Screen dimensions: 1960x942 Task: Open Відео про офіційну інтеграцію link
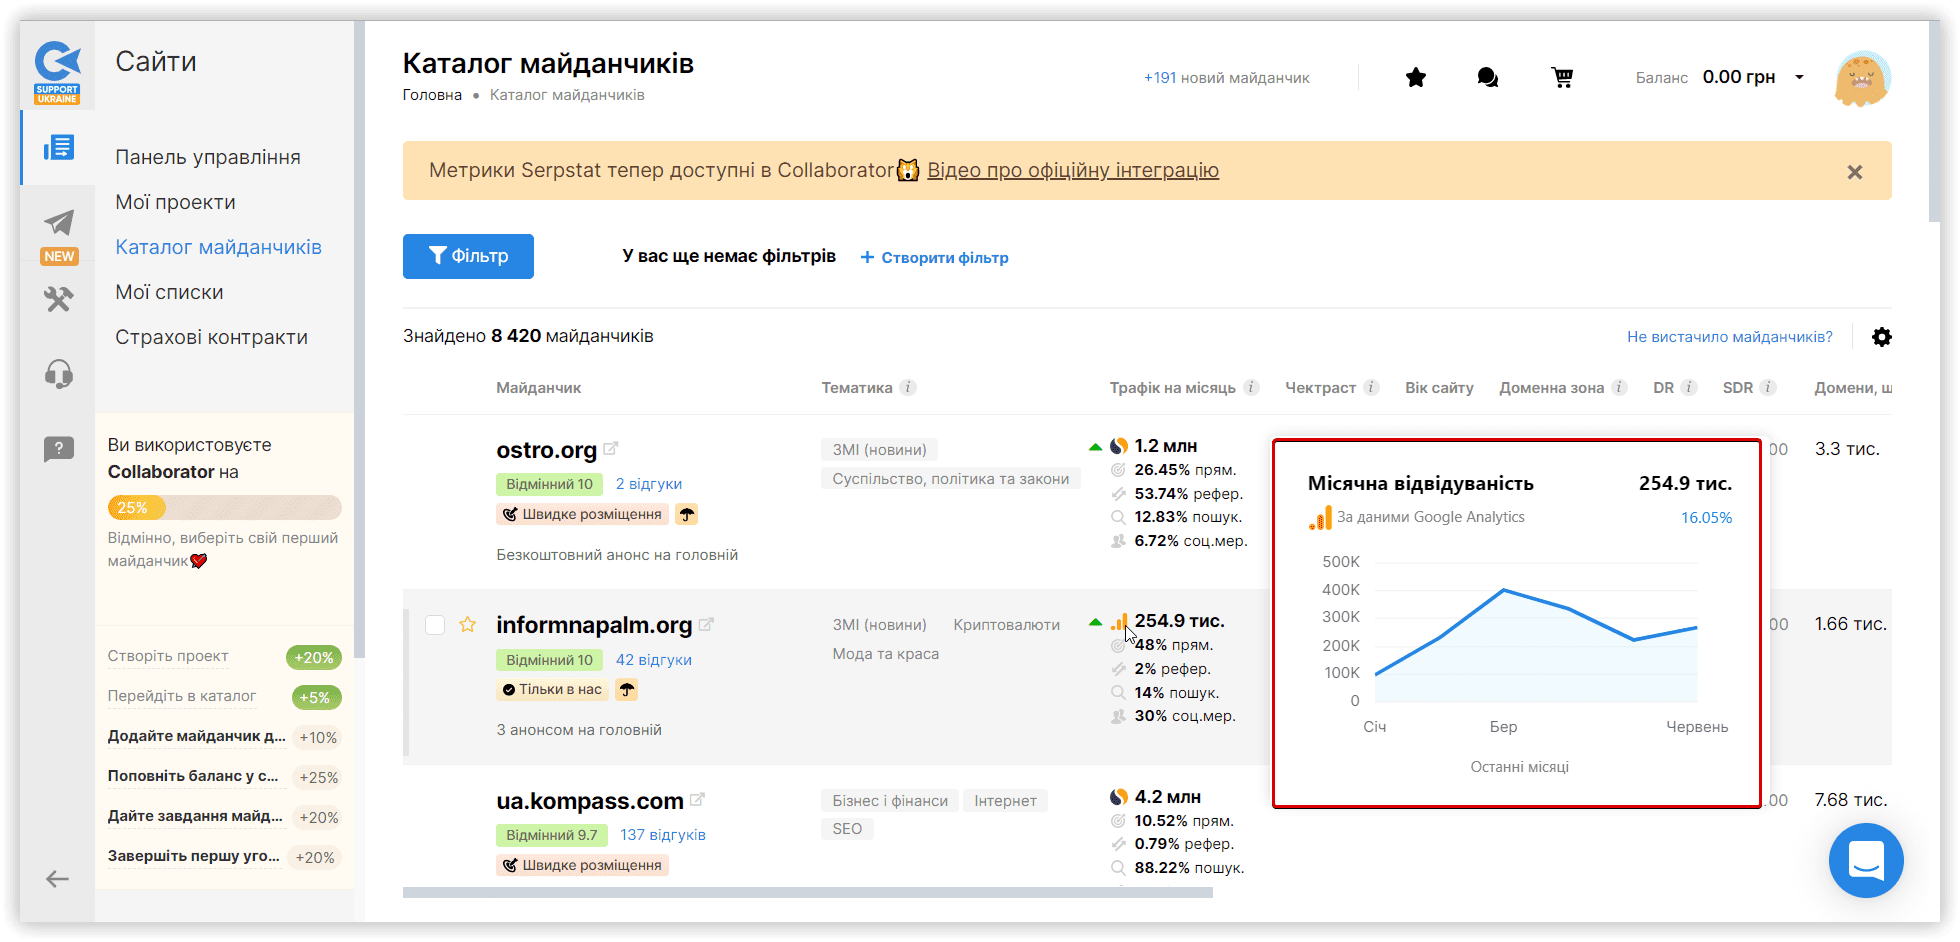tap(1073, 170)
